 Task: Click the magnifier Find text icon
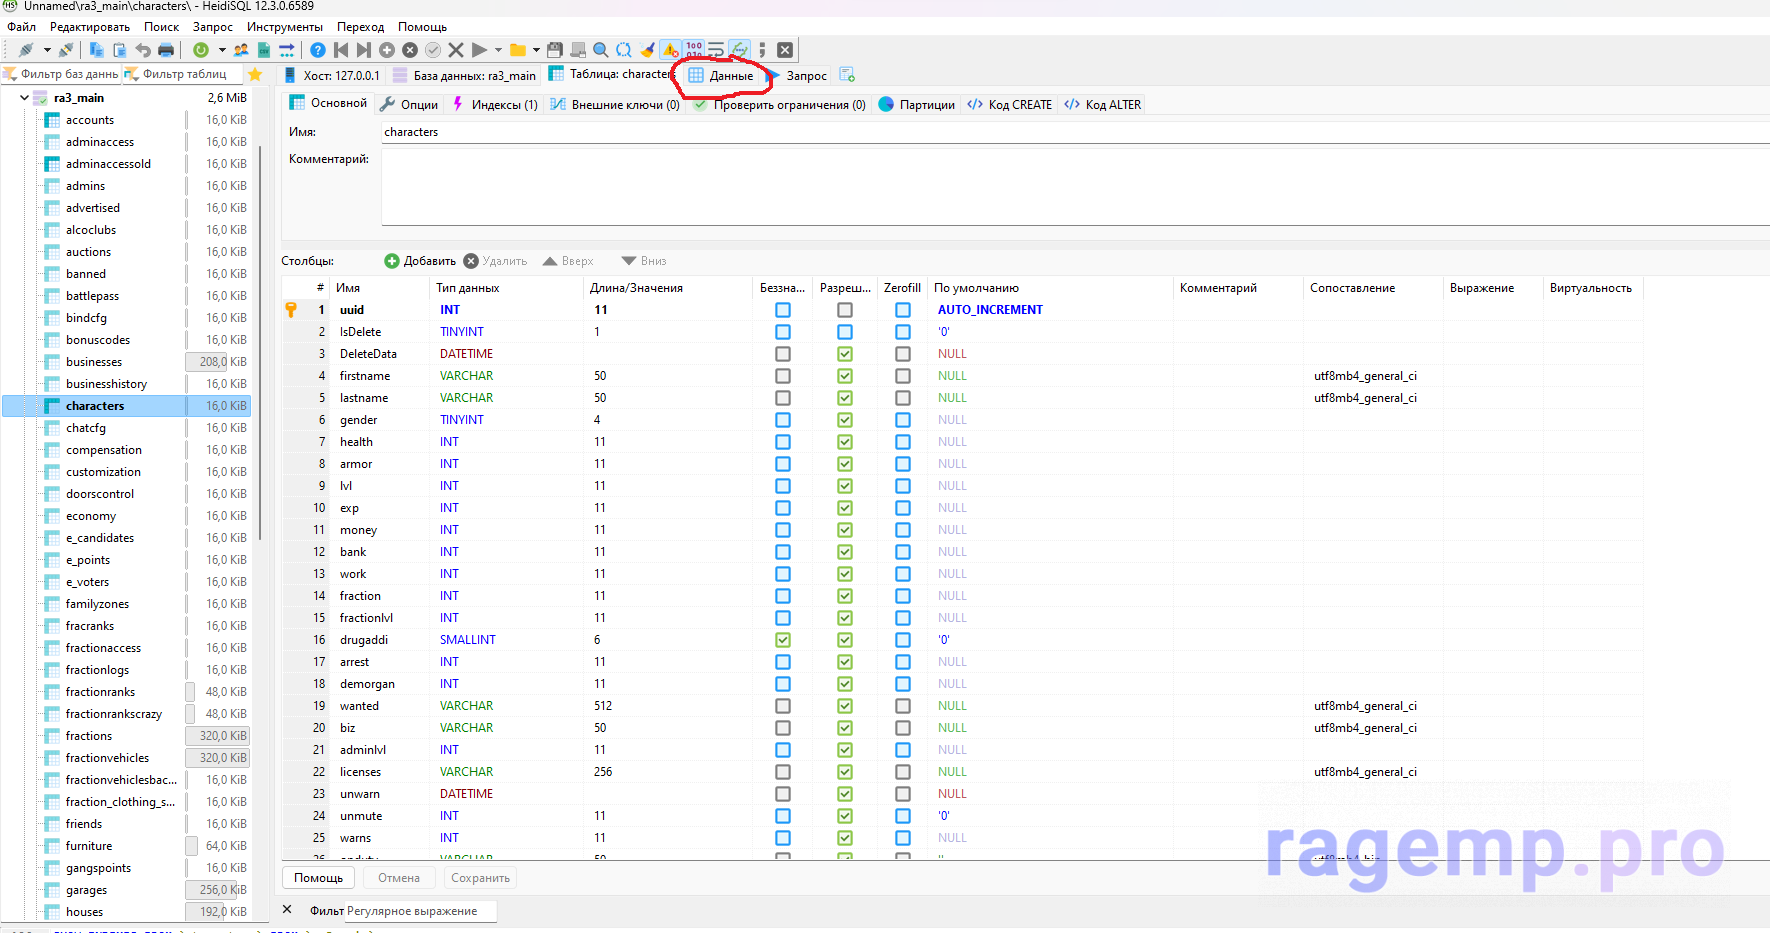601,50
